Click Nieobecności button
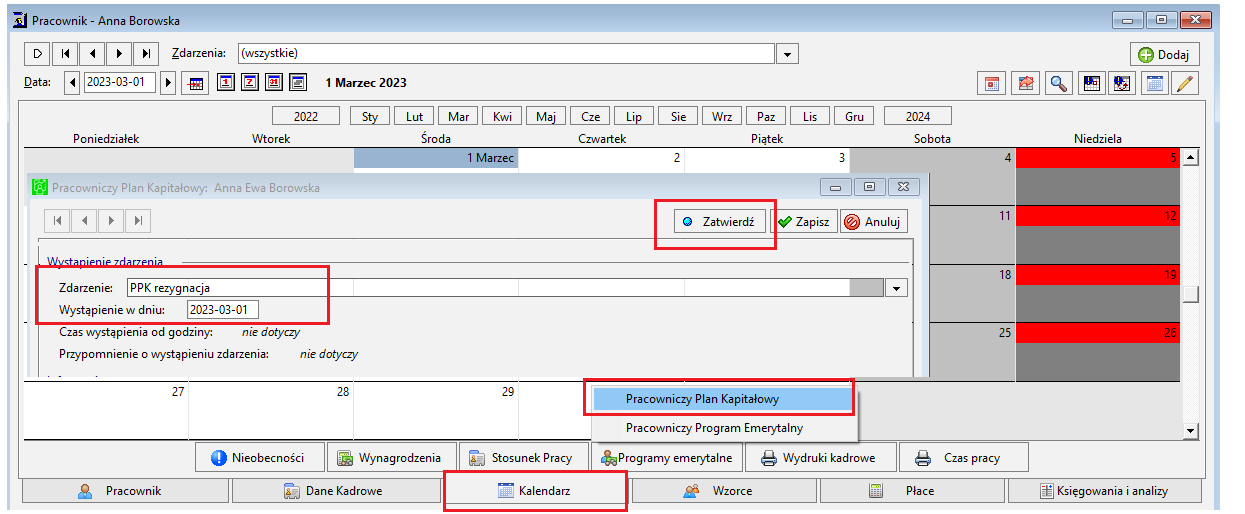This screenshot has height=514, width=1245. (x=259, y=458)
